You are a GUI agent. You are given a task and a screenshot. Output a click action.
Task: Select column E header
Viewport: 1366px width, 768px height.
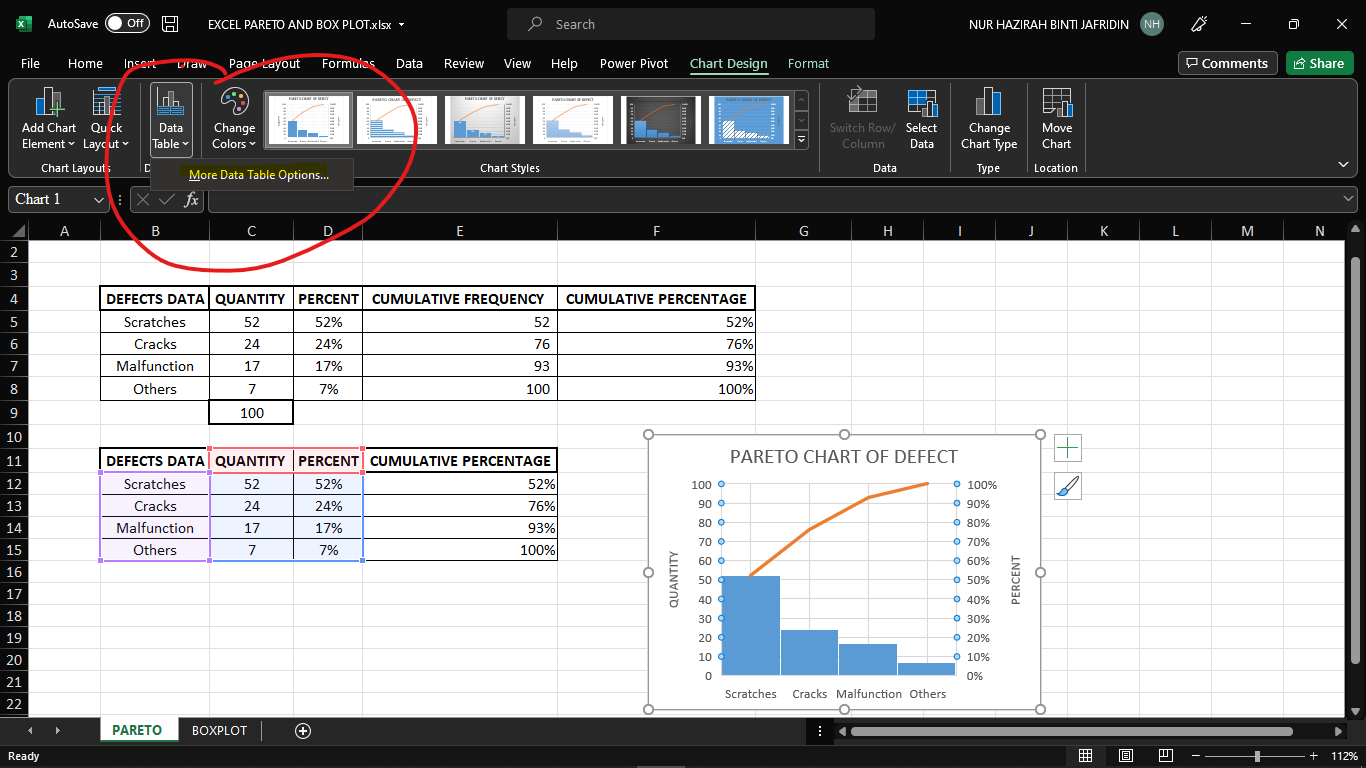459,231
